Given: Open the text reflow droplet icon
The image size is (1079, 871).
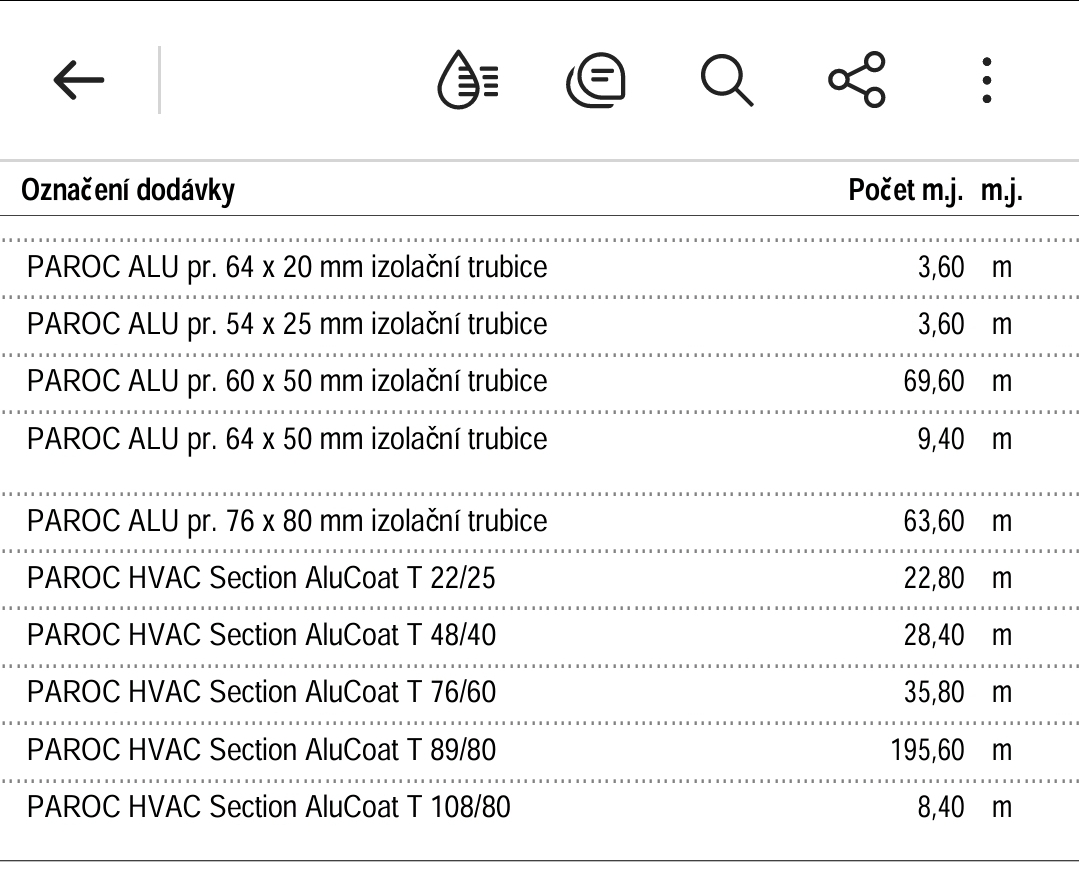Looking at the screenshot, I should click(x=468, y=80).
